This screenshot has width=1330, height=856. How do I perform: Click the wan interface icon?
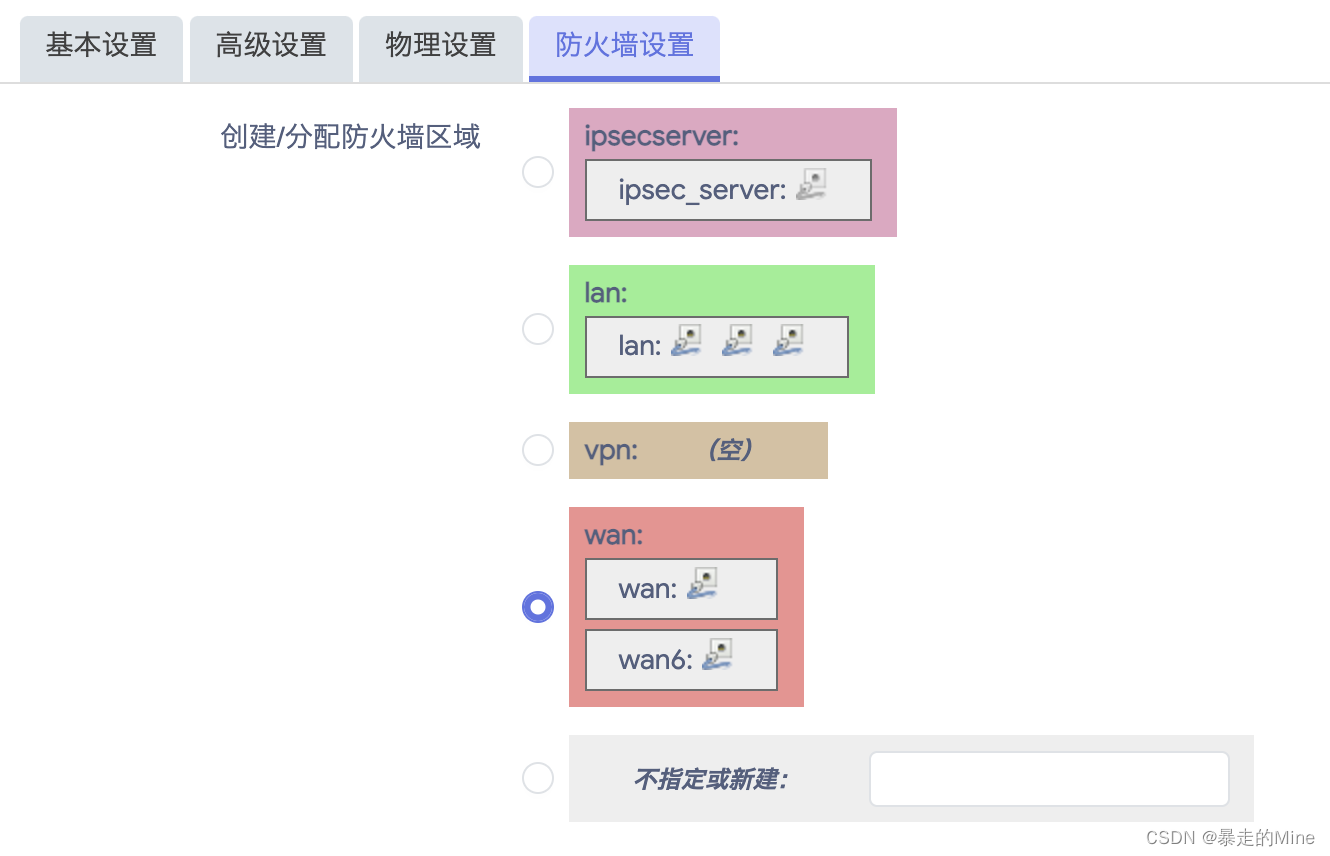[703, 584]
